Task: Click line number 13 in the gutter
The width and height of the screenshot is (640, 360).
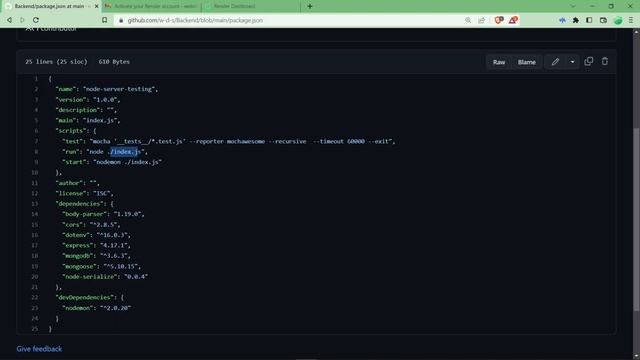Action: tap(35, 204)
